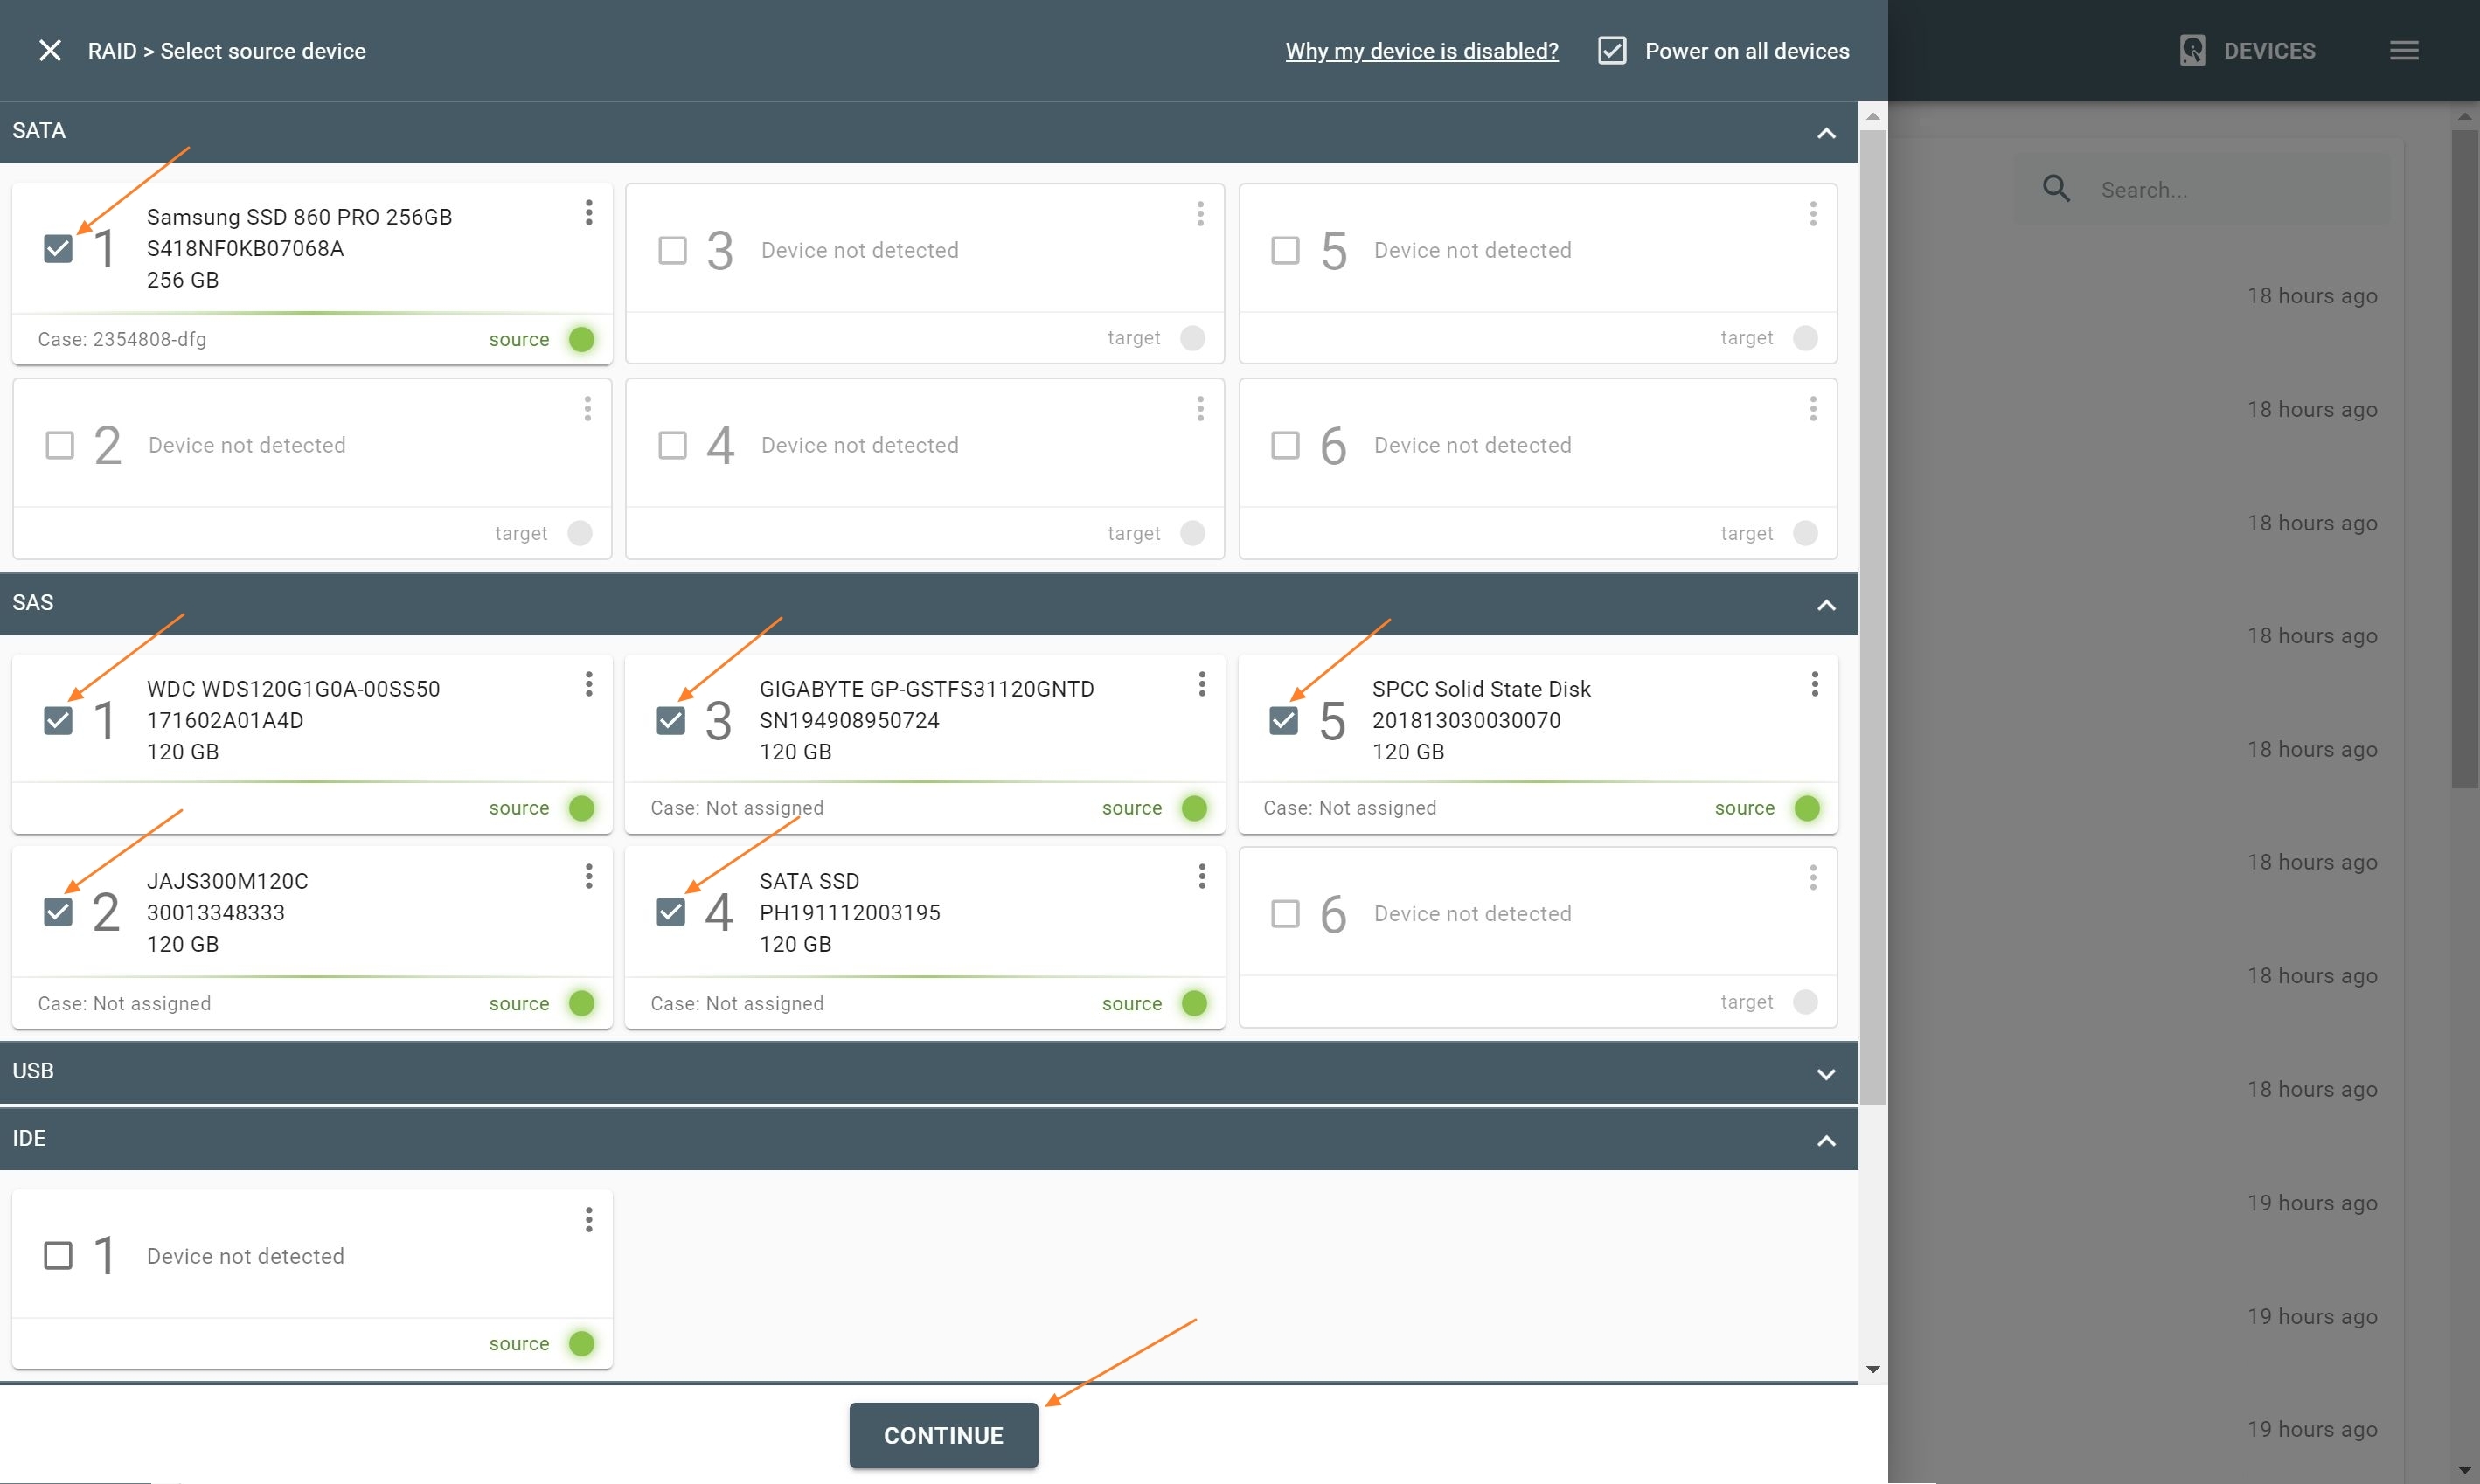Open SAS slot 6 options menu
The width and height of the screenshot is (2480, 1484).
[1813, 877]
